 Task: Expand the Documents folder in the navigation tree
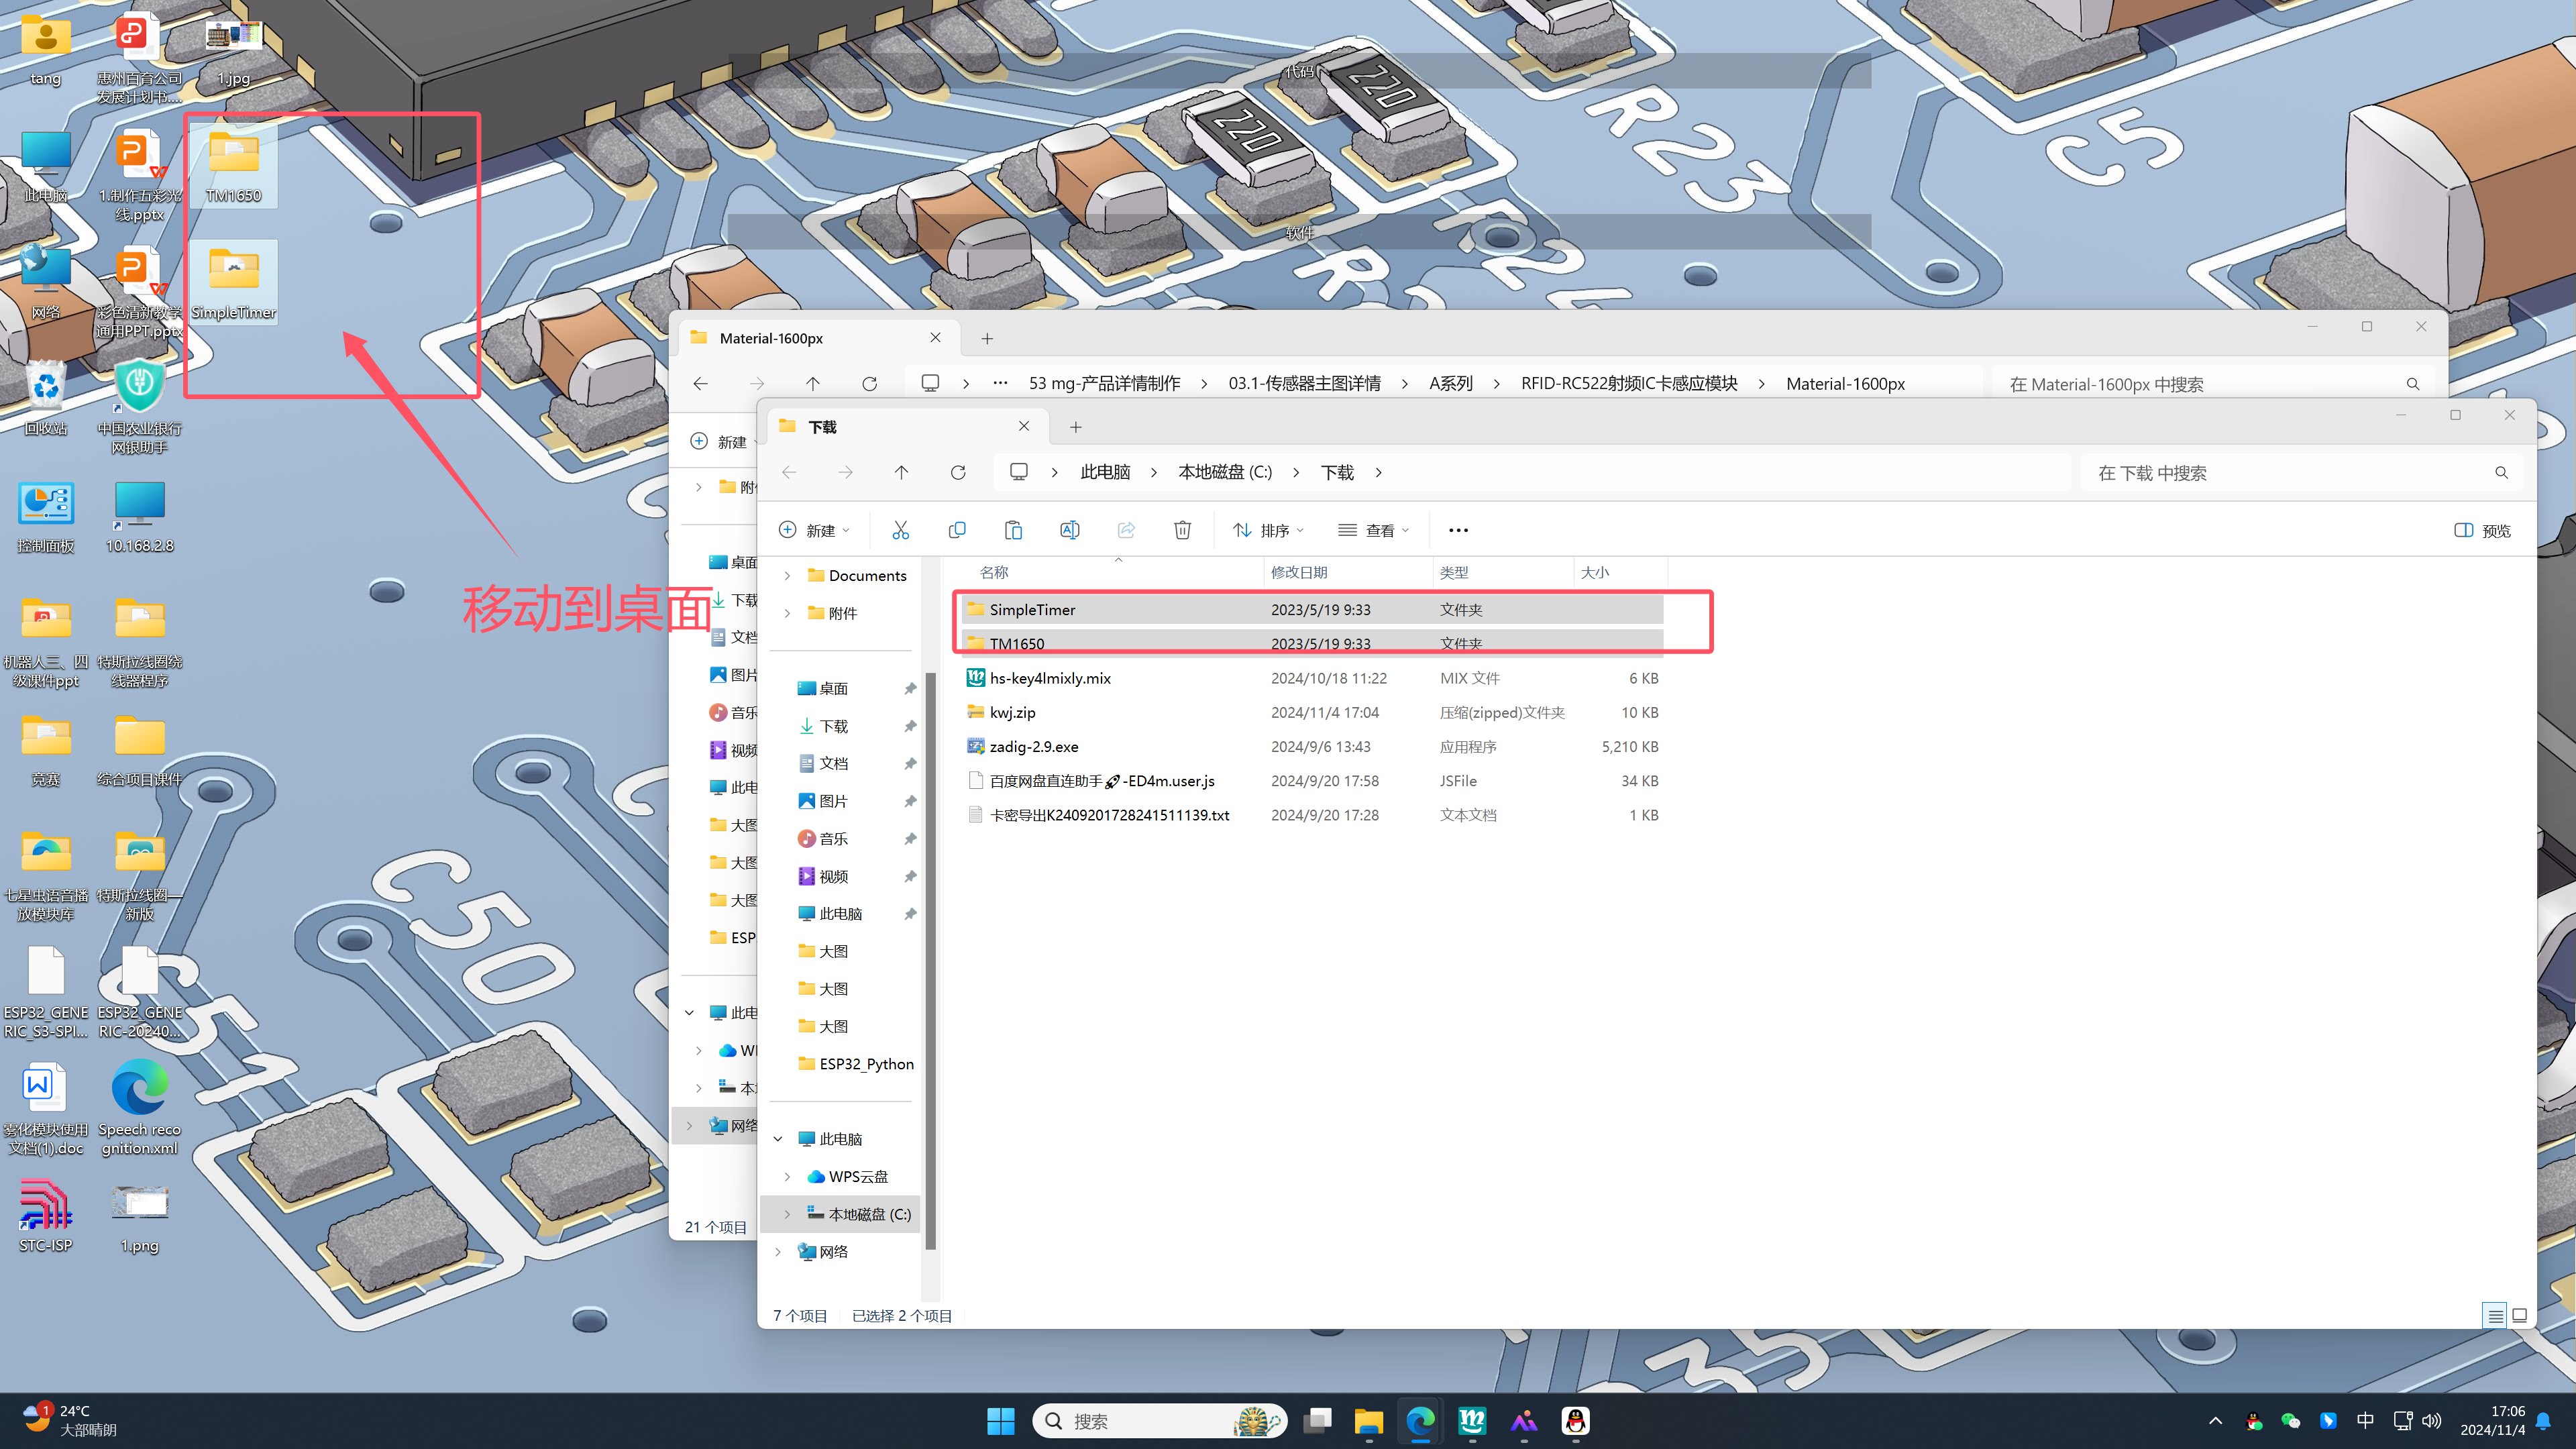(787, 576)
